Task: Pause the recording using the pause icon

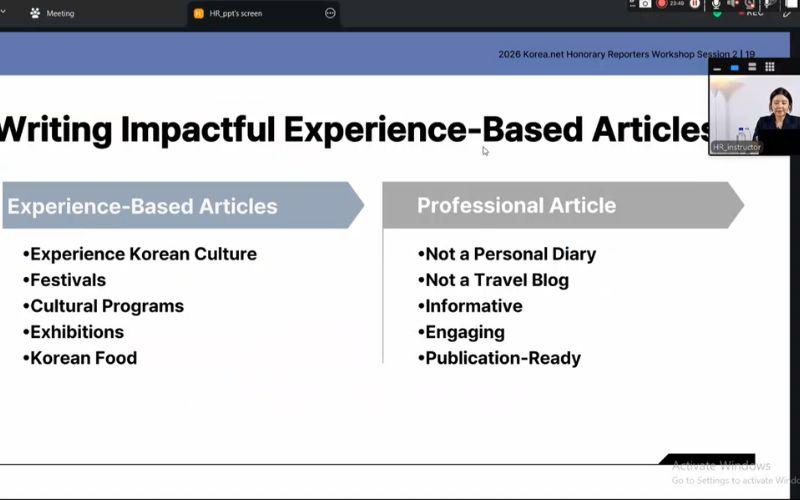Action: (695, 4)
